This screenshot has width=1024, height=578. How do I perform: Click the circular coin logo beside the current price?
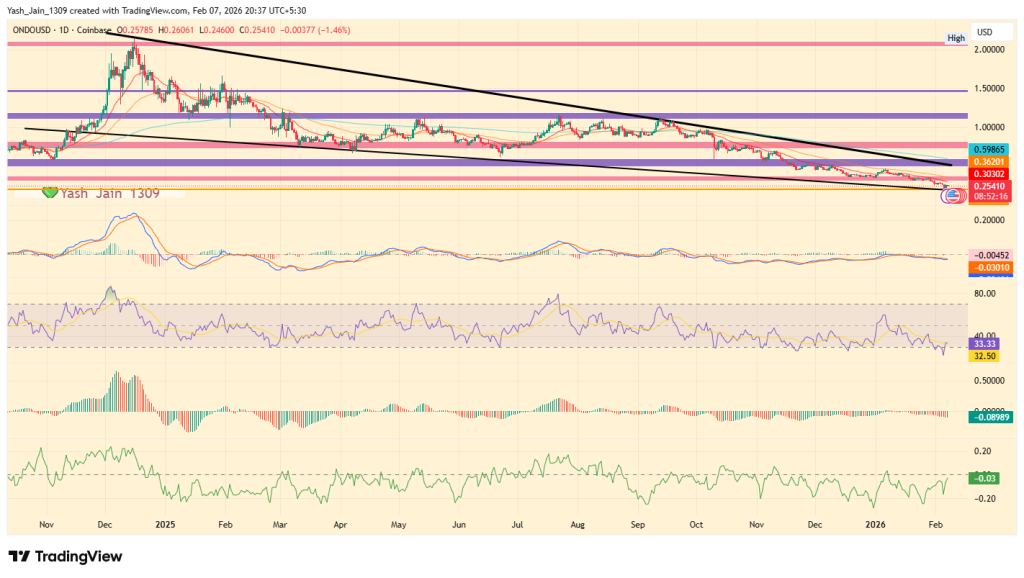point(954,196)
